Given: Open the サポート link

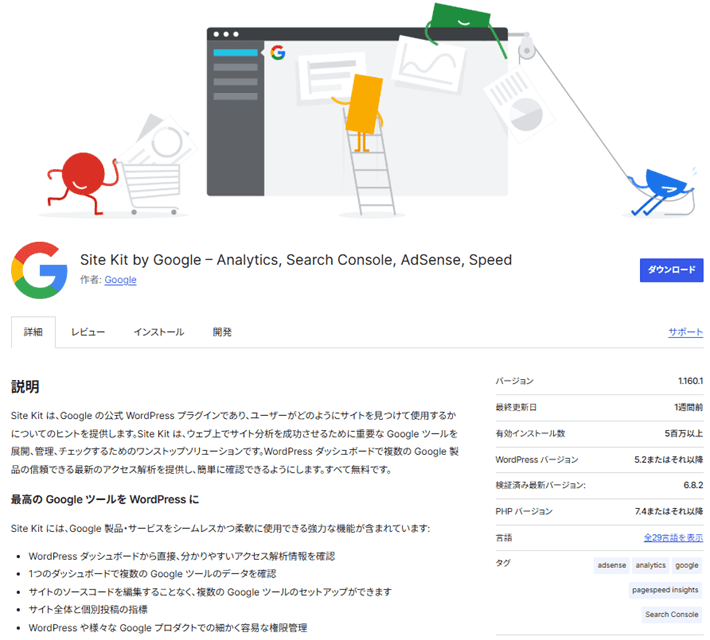Looking at the screenshot, I should point(686,332).
